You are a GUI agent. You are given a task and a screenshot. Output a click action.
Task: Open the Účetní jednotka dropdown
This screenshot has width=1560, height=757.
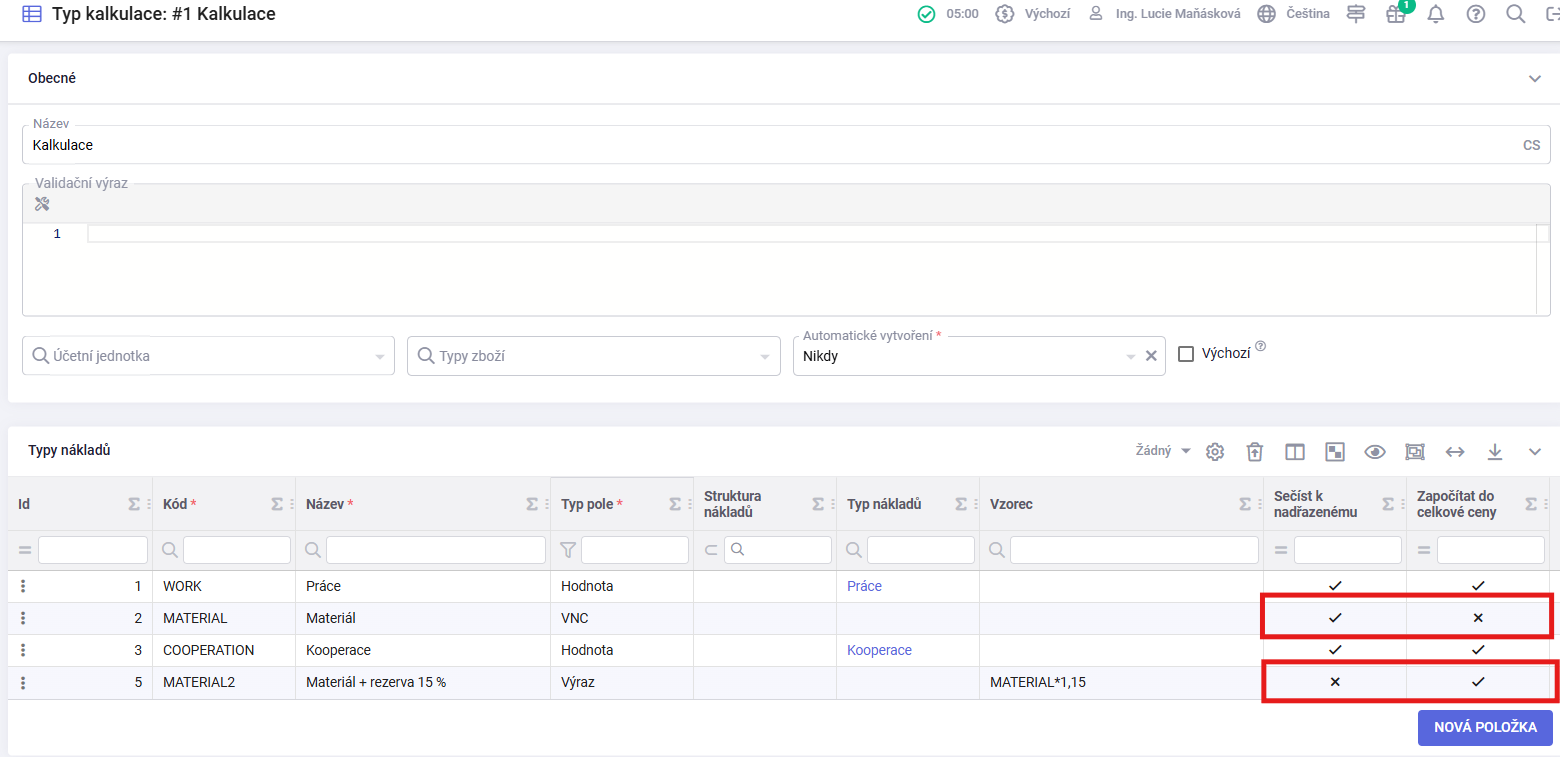point(208,356)
